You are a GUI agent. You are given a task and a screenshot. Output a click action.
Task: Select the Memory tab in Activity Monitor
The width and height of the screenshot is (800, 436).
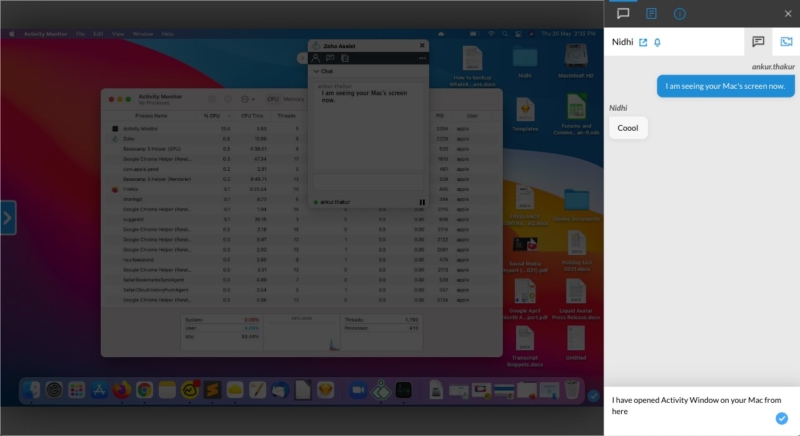294,99
